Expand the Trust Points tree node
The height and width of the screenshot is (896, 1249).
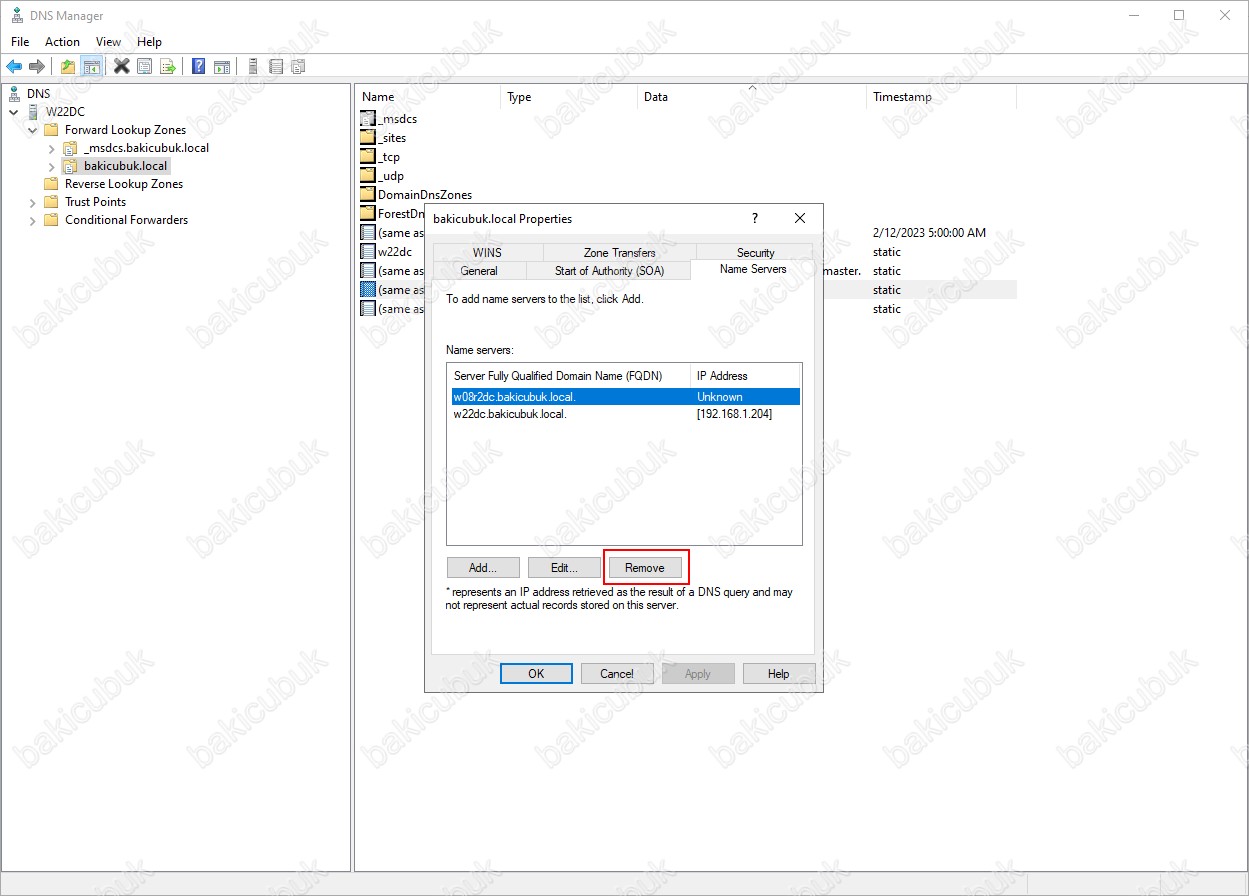[x=33, y=203]
